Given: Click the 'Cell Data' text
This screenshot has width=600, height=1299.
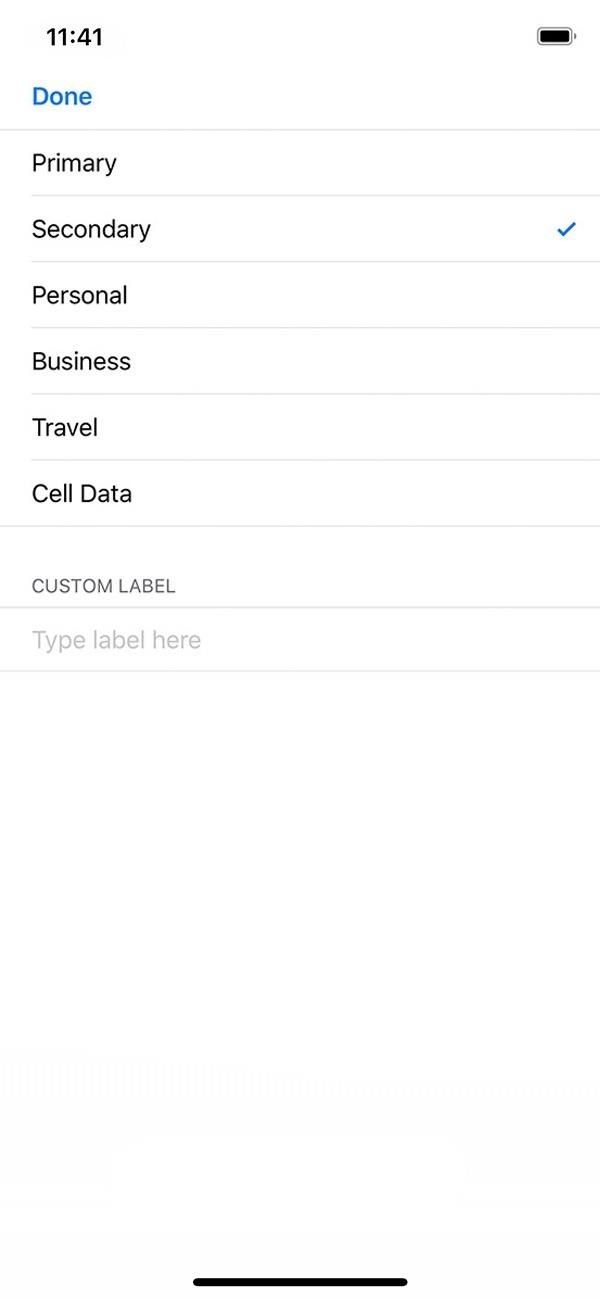Looking at the screenshot, I should pyautogui.click(x=82, y=493).
